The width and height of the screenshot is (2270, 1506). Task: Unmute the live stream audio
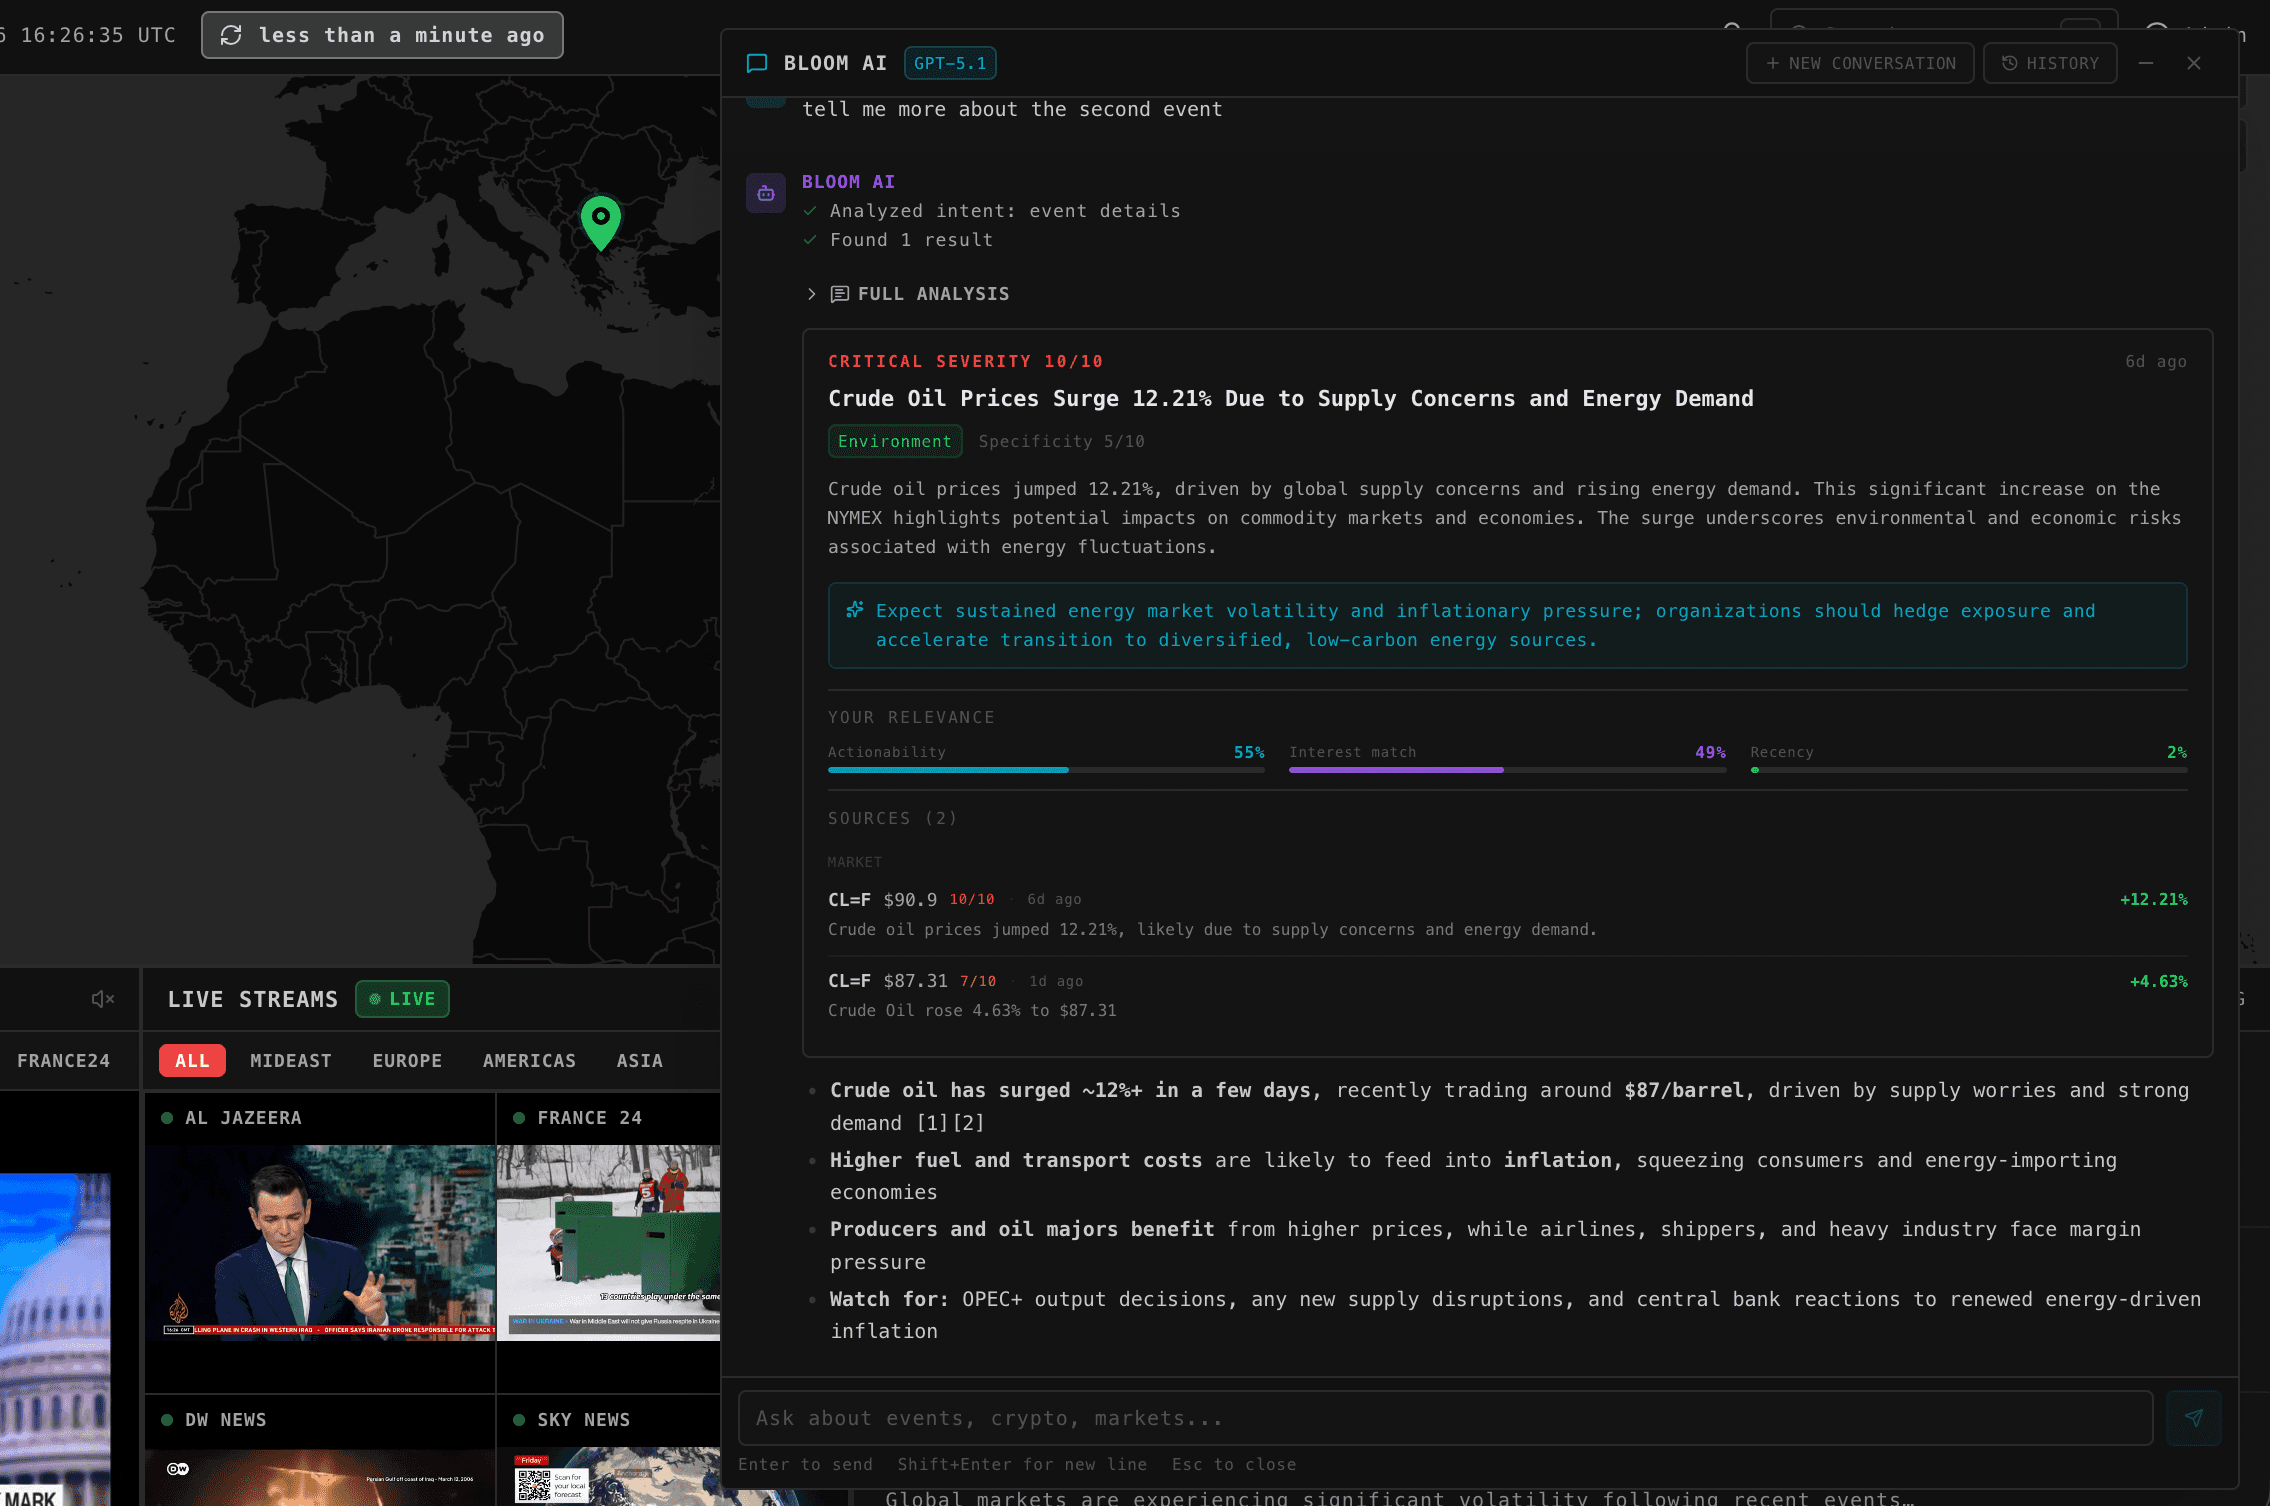click(100, 998)
